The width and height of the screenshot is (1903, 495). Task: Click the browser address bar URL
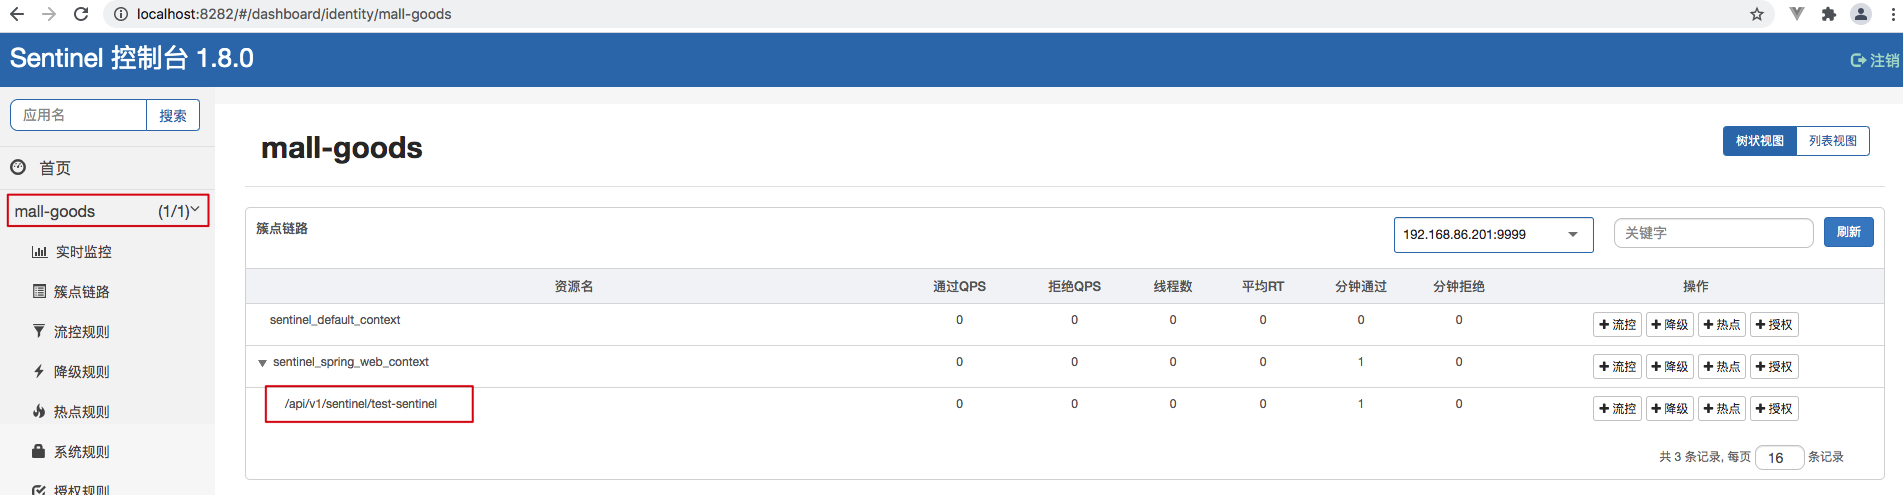(294, 14)
